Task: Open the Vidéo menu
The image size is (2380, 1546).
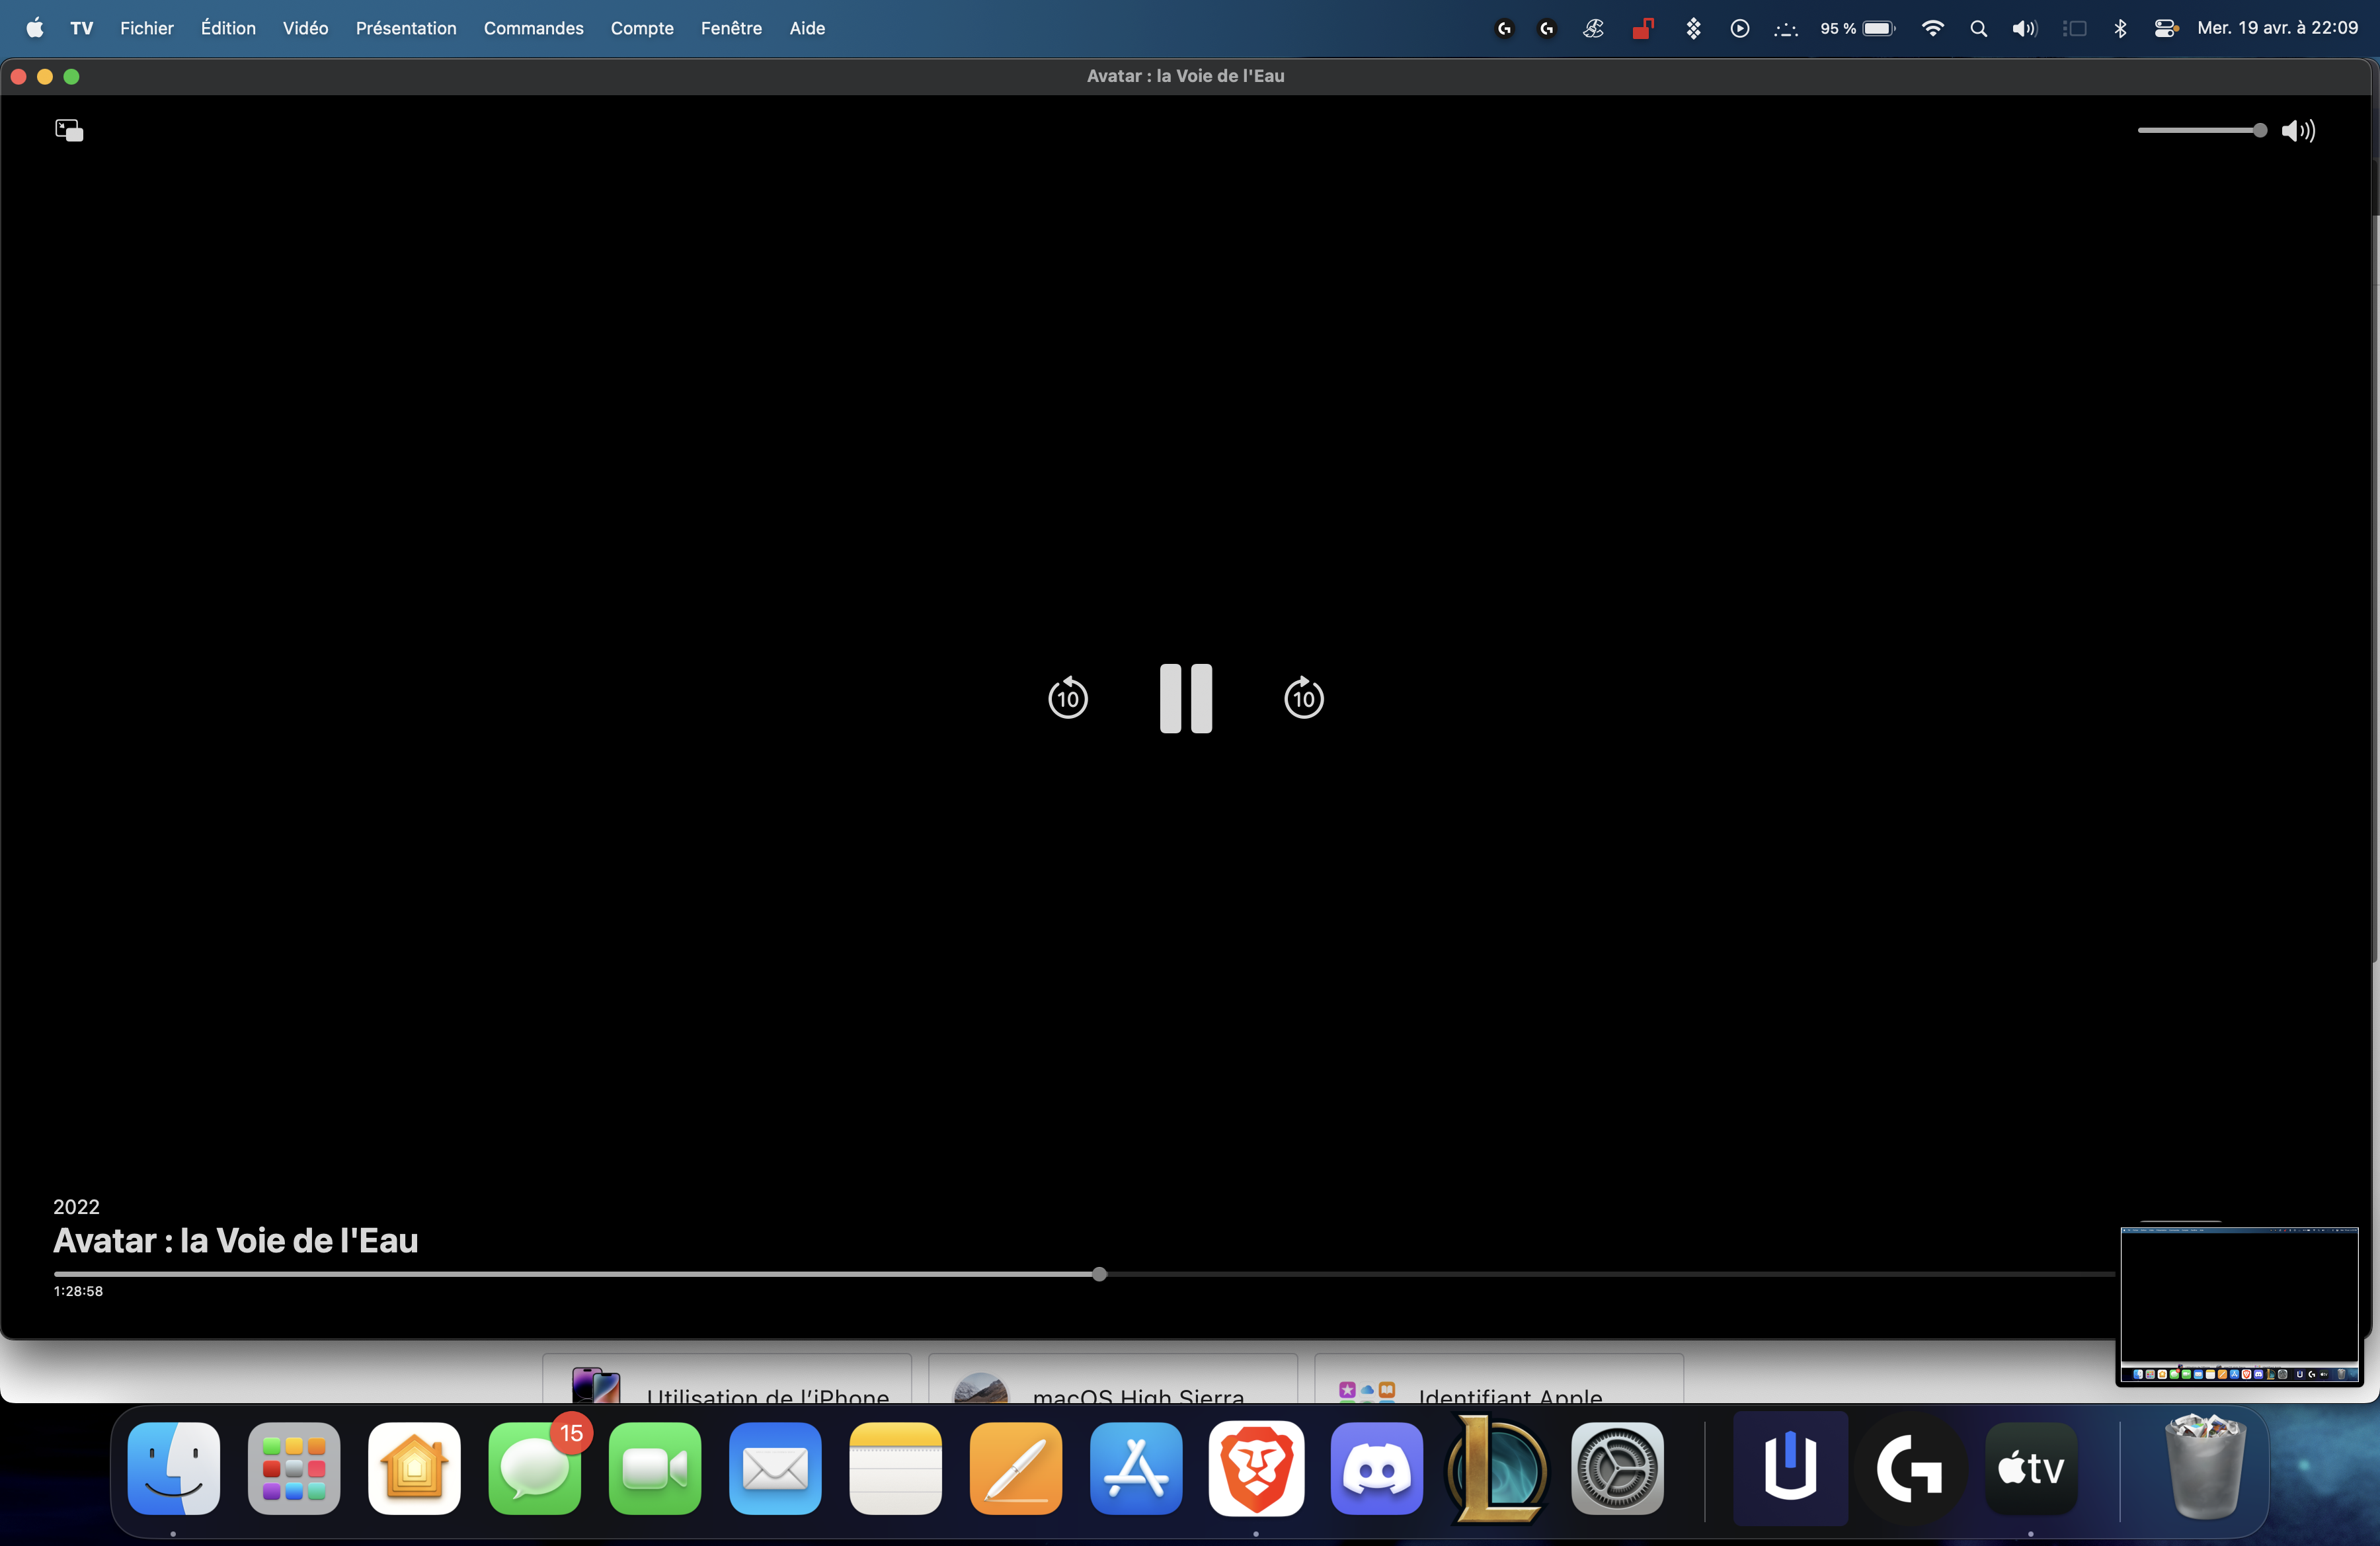Action: (x=305, y=28)
